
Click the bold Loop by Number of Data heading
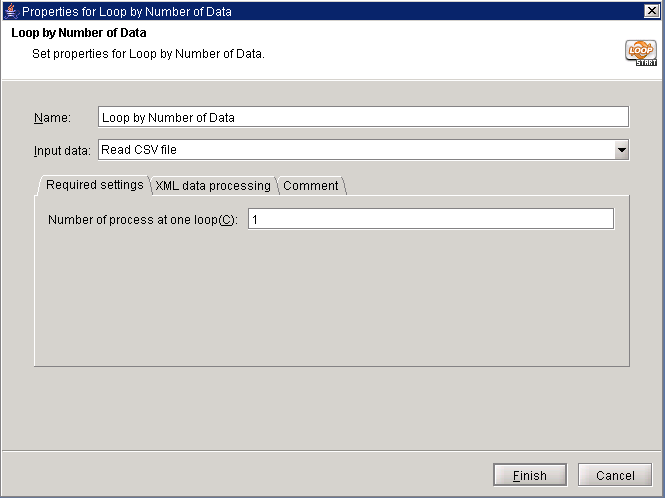click(x=78, y=33)
